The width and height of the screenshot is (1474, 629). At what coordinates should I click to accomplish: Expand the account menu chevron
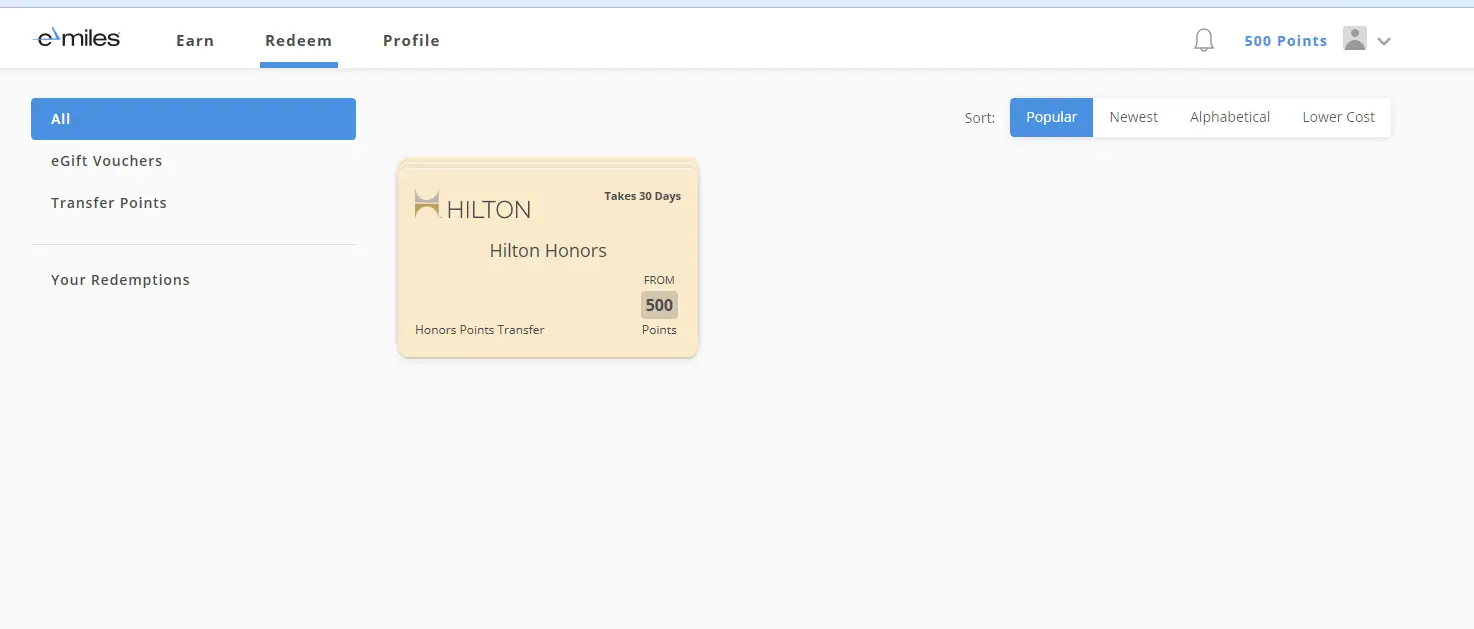(1384, 41)
